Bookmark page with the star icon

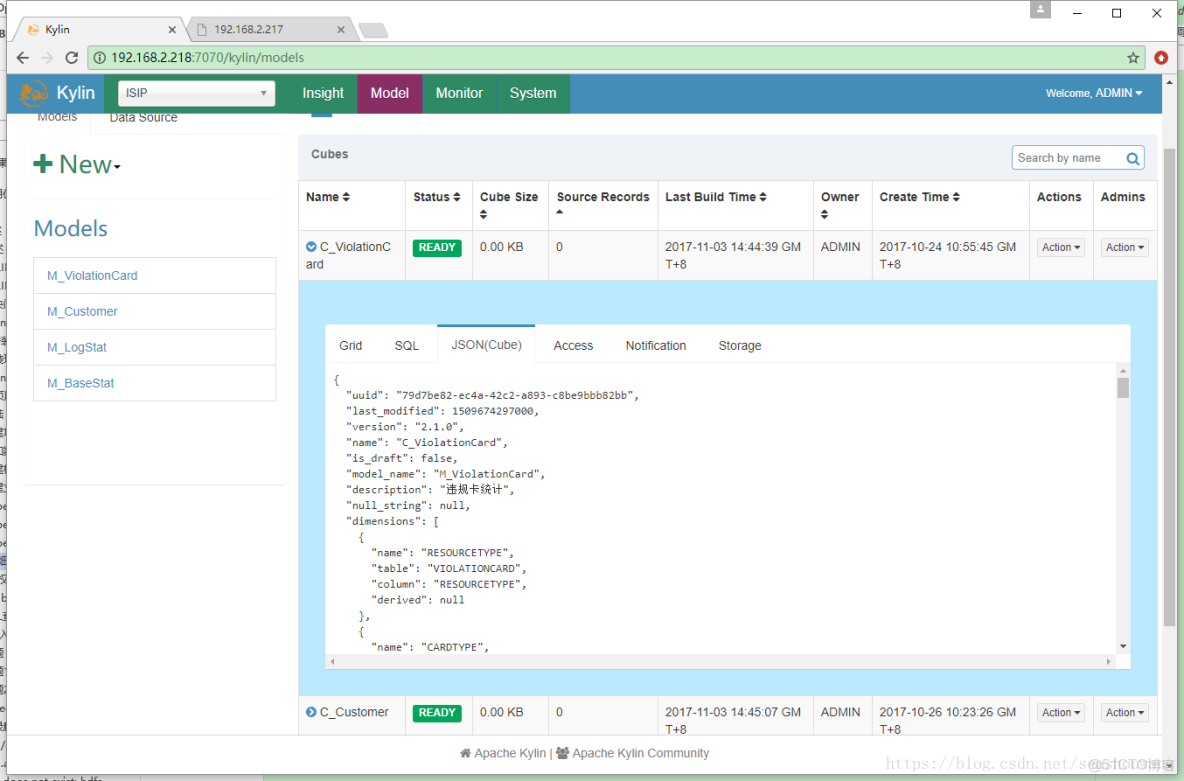point(1133,58)
